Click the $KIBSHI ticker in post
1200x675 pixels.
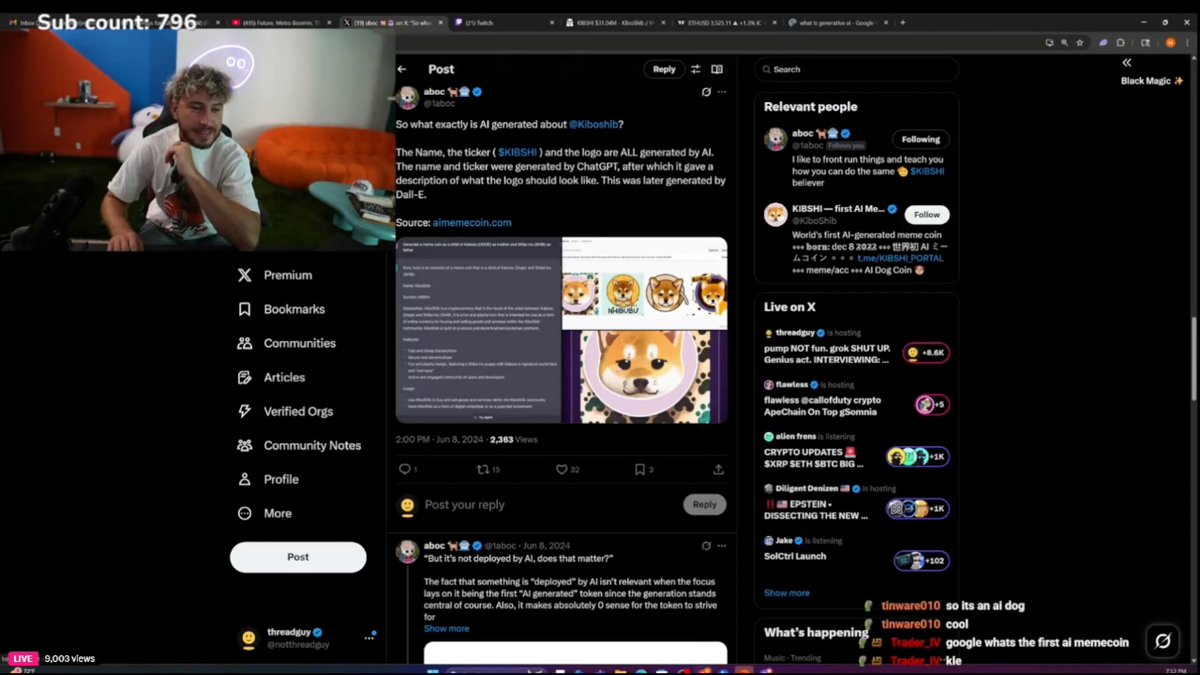pos(519,151)
